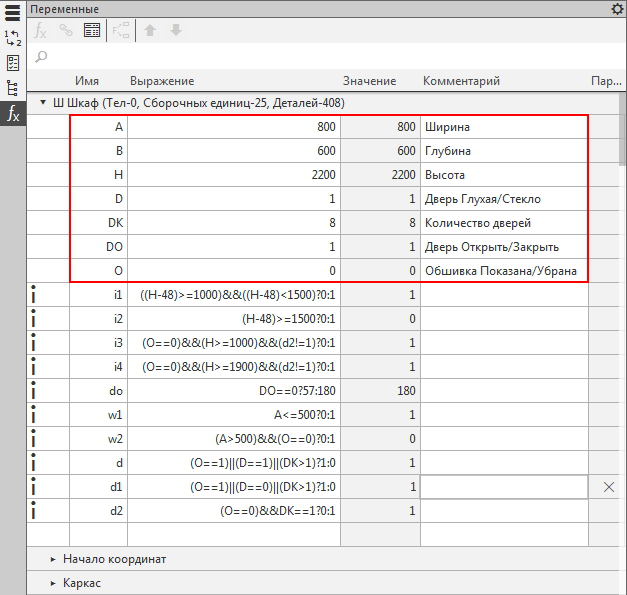
Task: Click the fx function toolbar button
Action: (41, 31)
